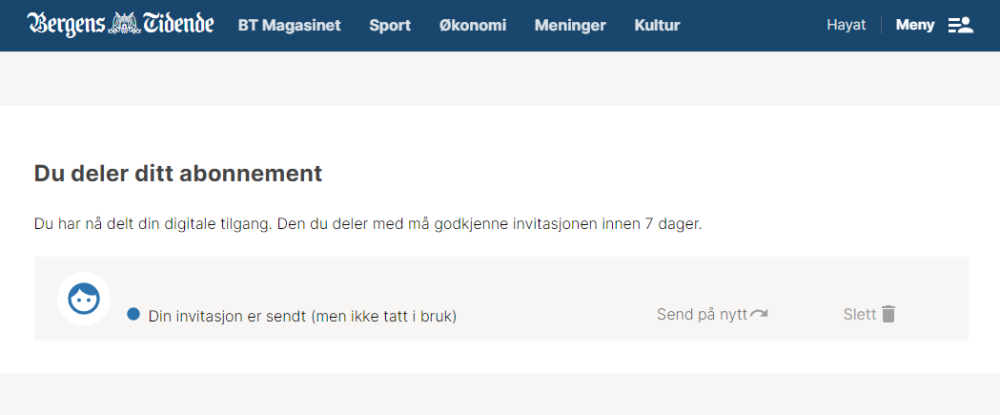Navigate to Meninger

(570, 25)
